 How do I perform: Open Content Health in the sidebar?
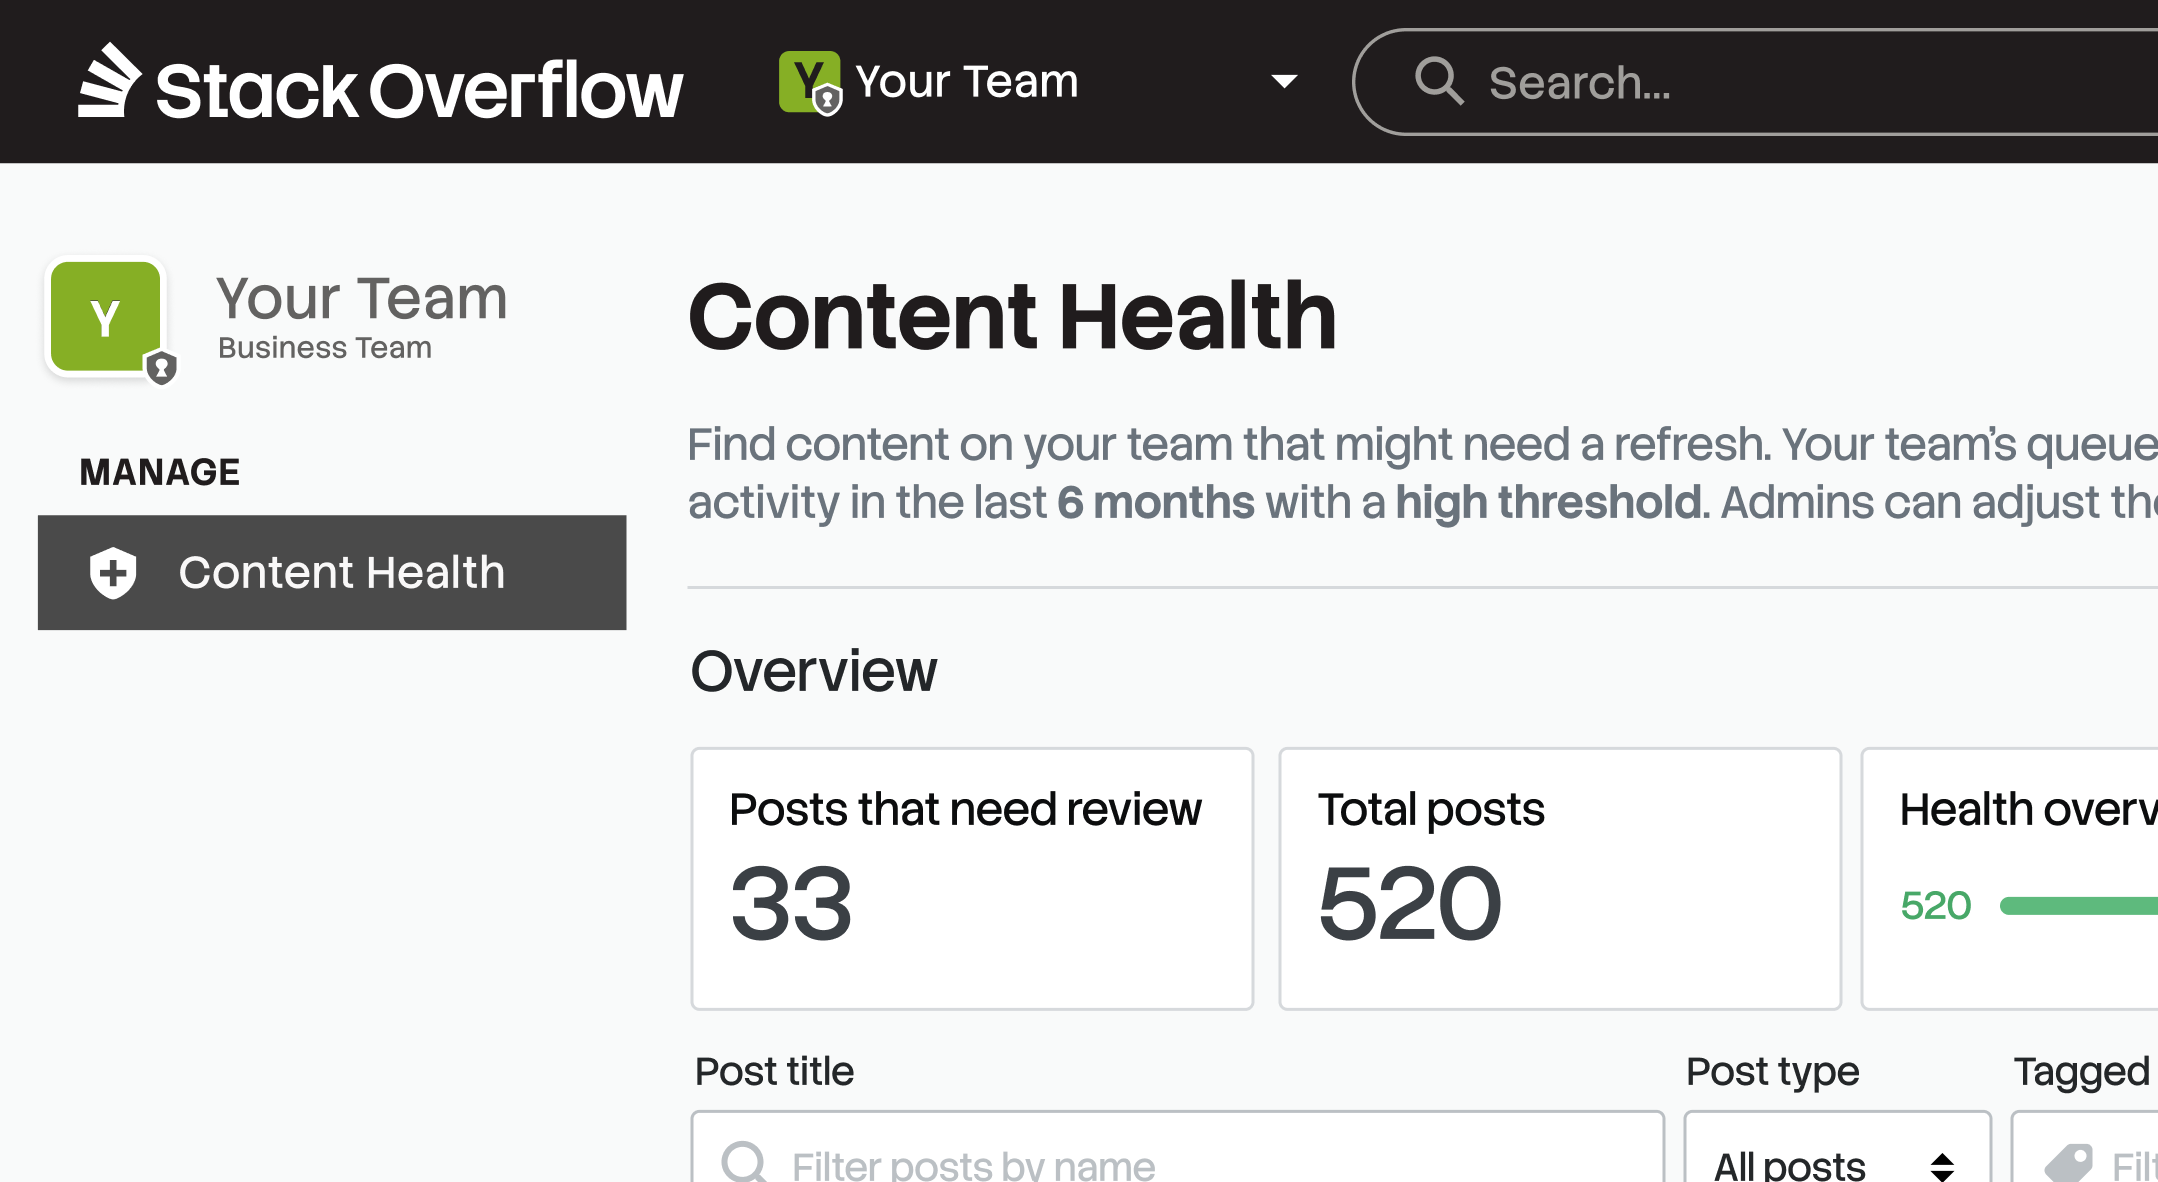[x=341, y=573]
